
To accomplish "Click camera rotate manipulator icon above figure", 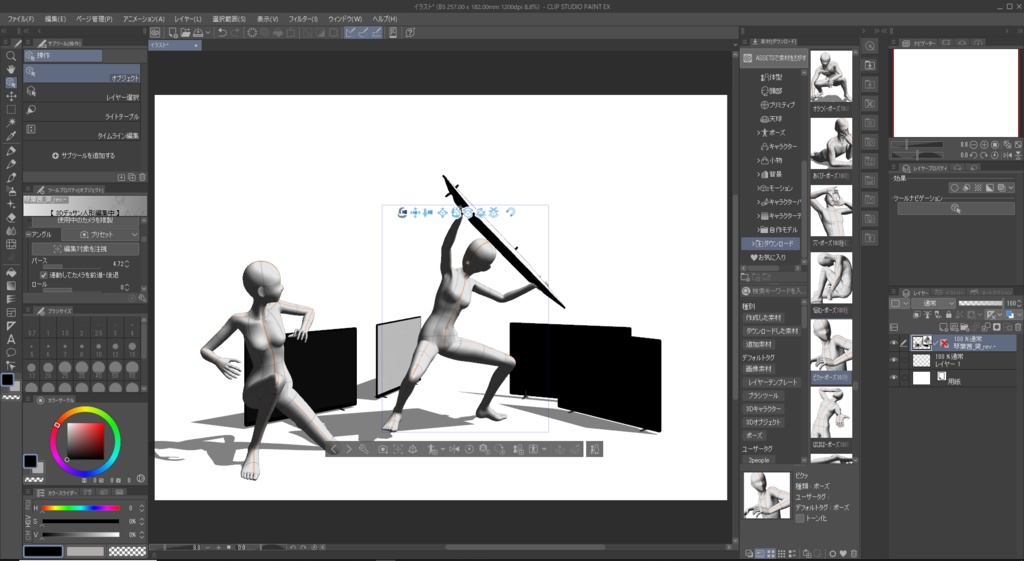I will [402, 212].
